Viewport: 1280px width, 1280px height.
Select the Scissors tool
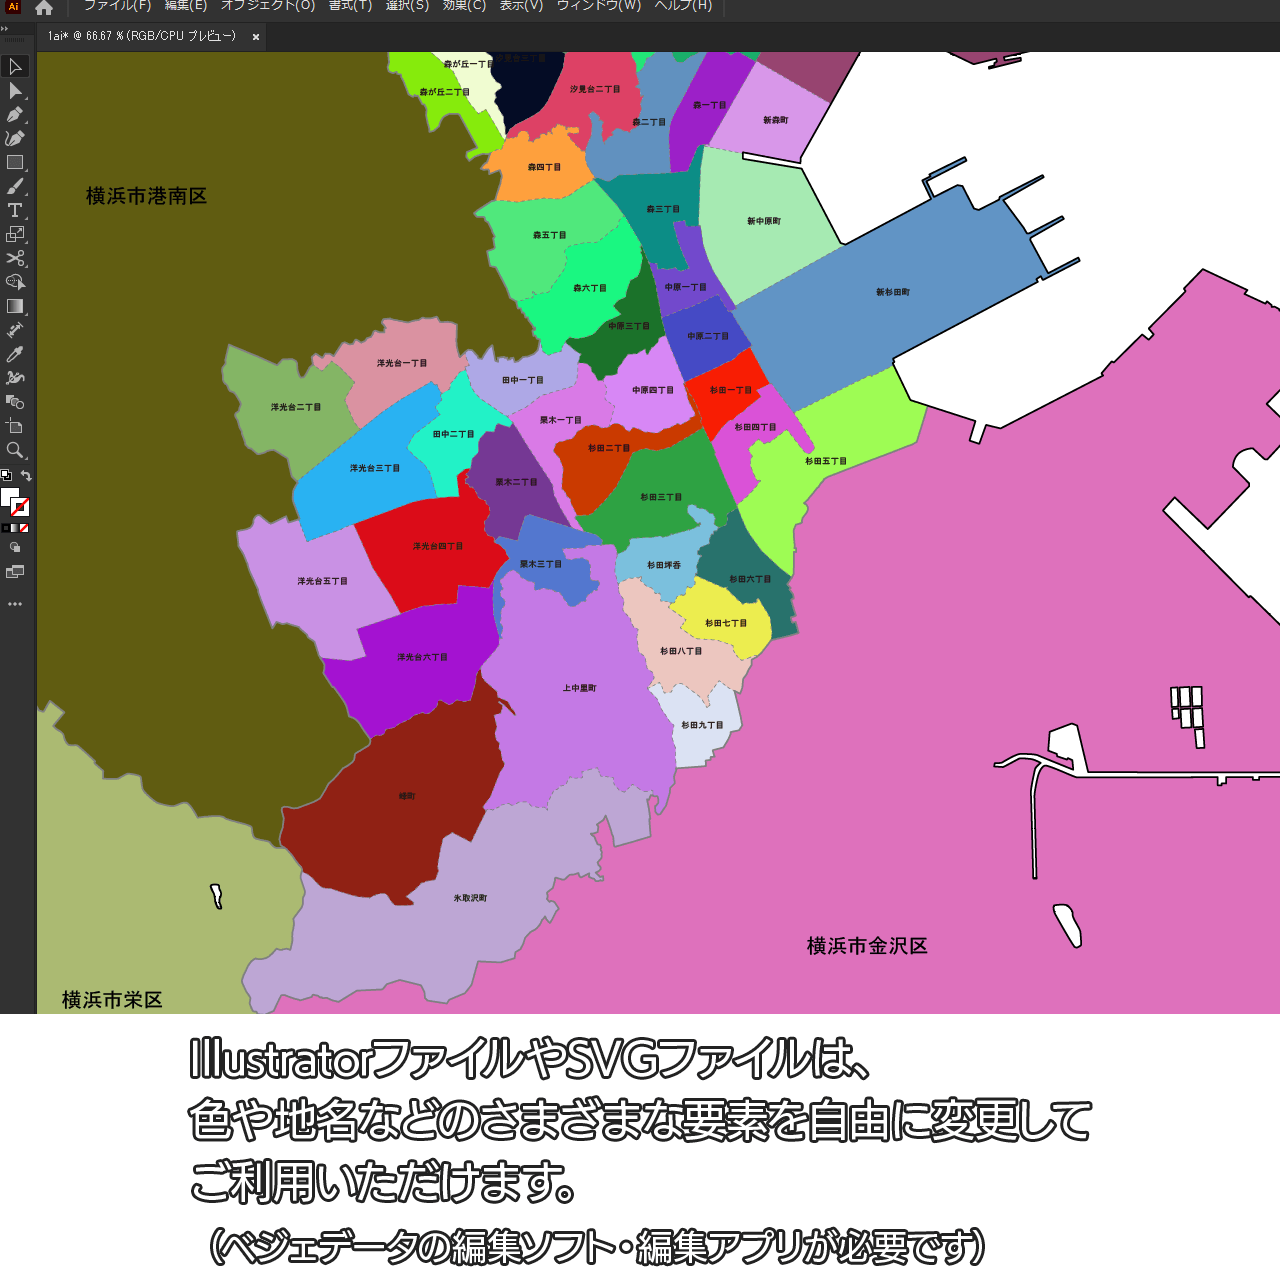tap(15, 259)
